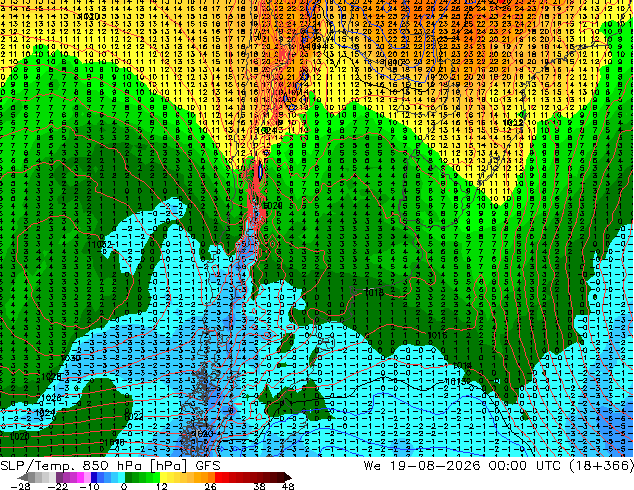Pick the gray segment of the temperature color bar

pos(38,477)
